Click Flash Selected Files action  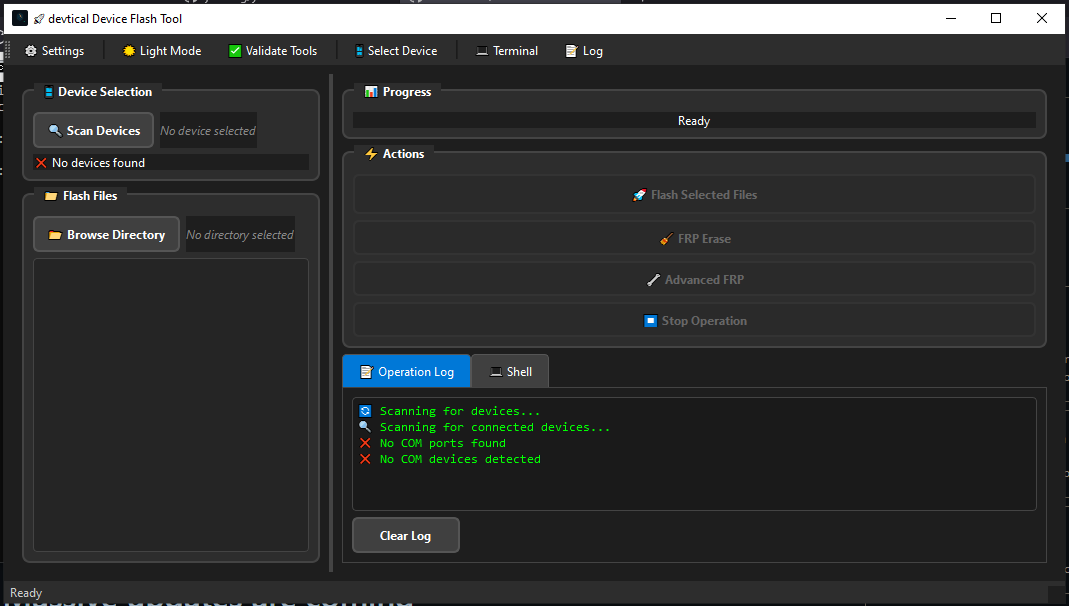(694, 194)
